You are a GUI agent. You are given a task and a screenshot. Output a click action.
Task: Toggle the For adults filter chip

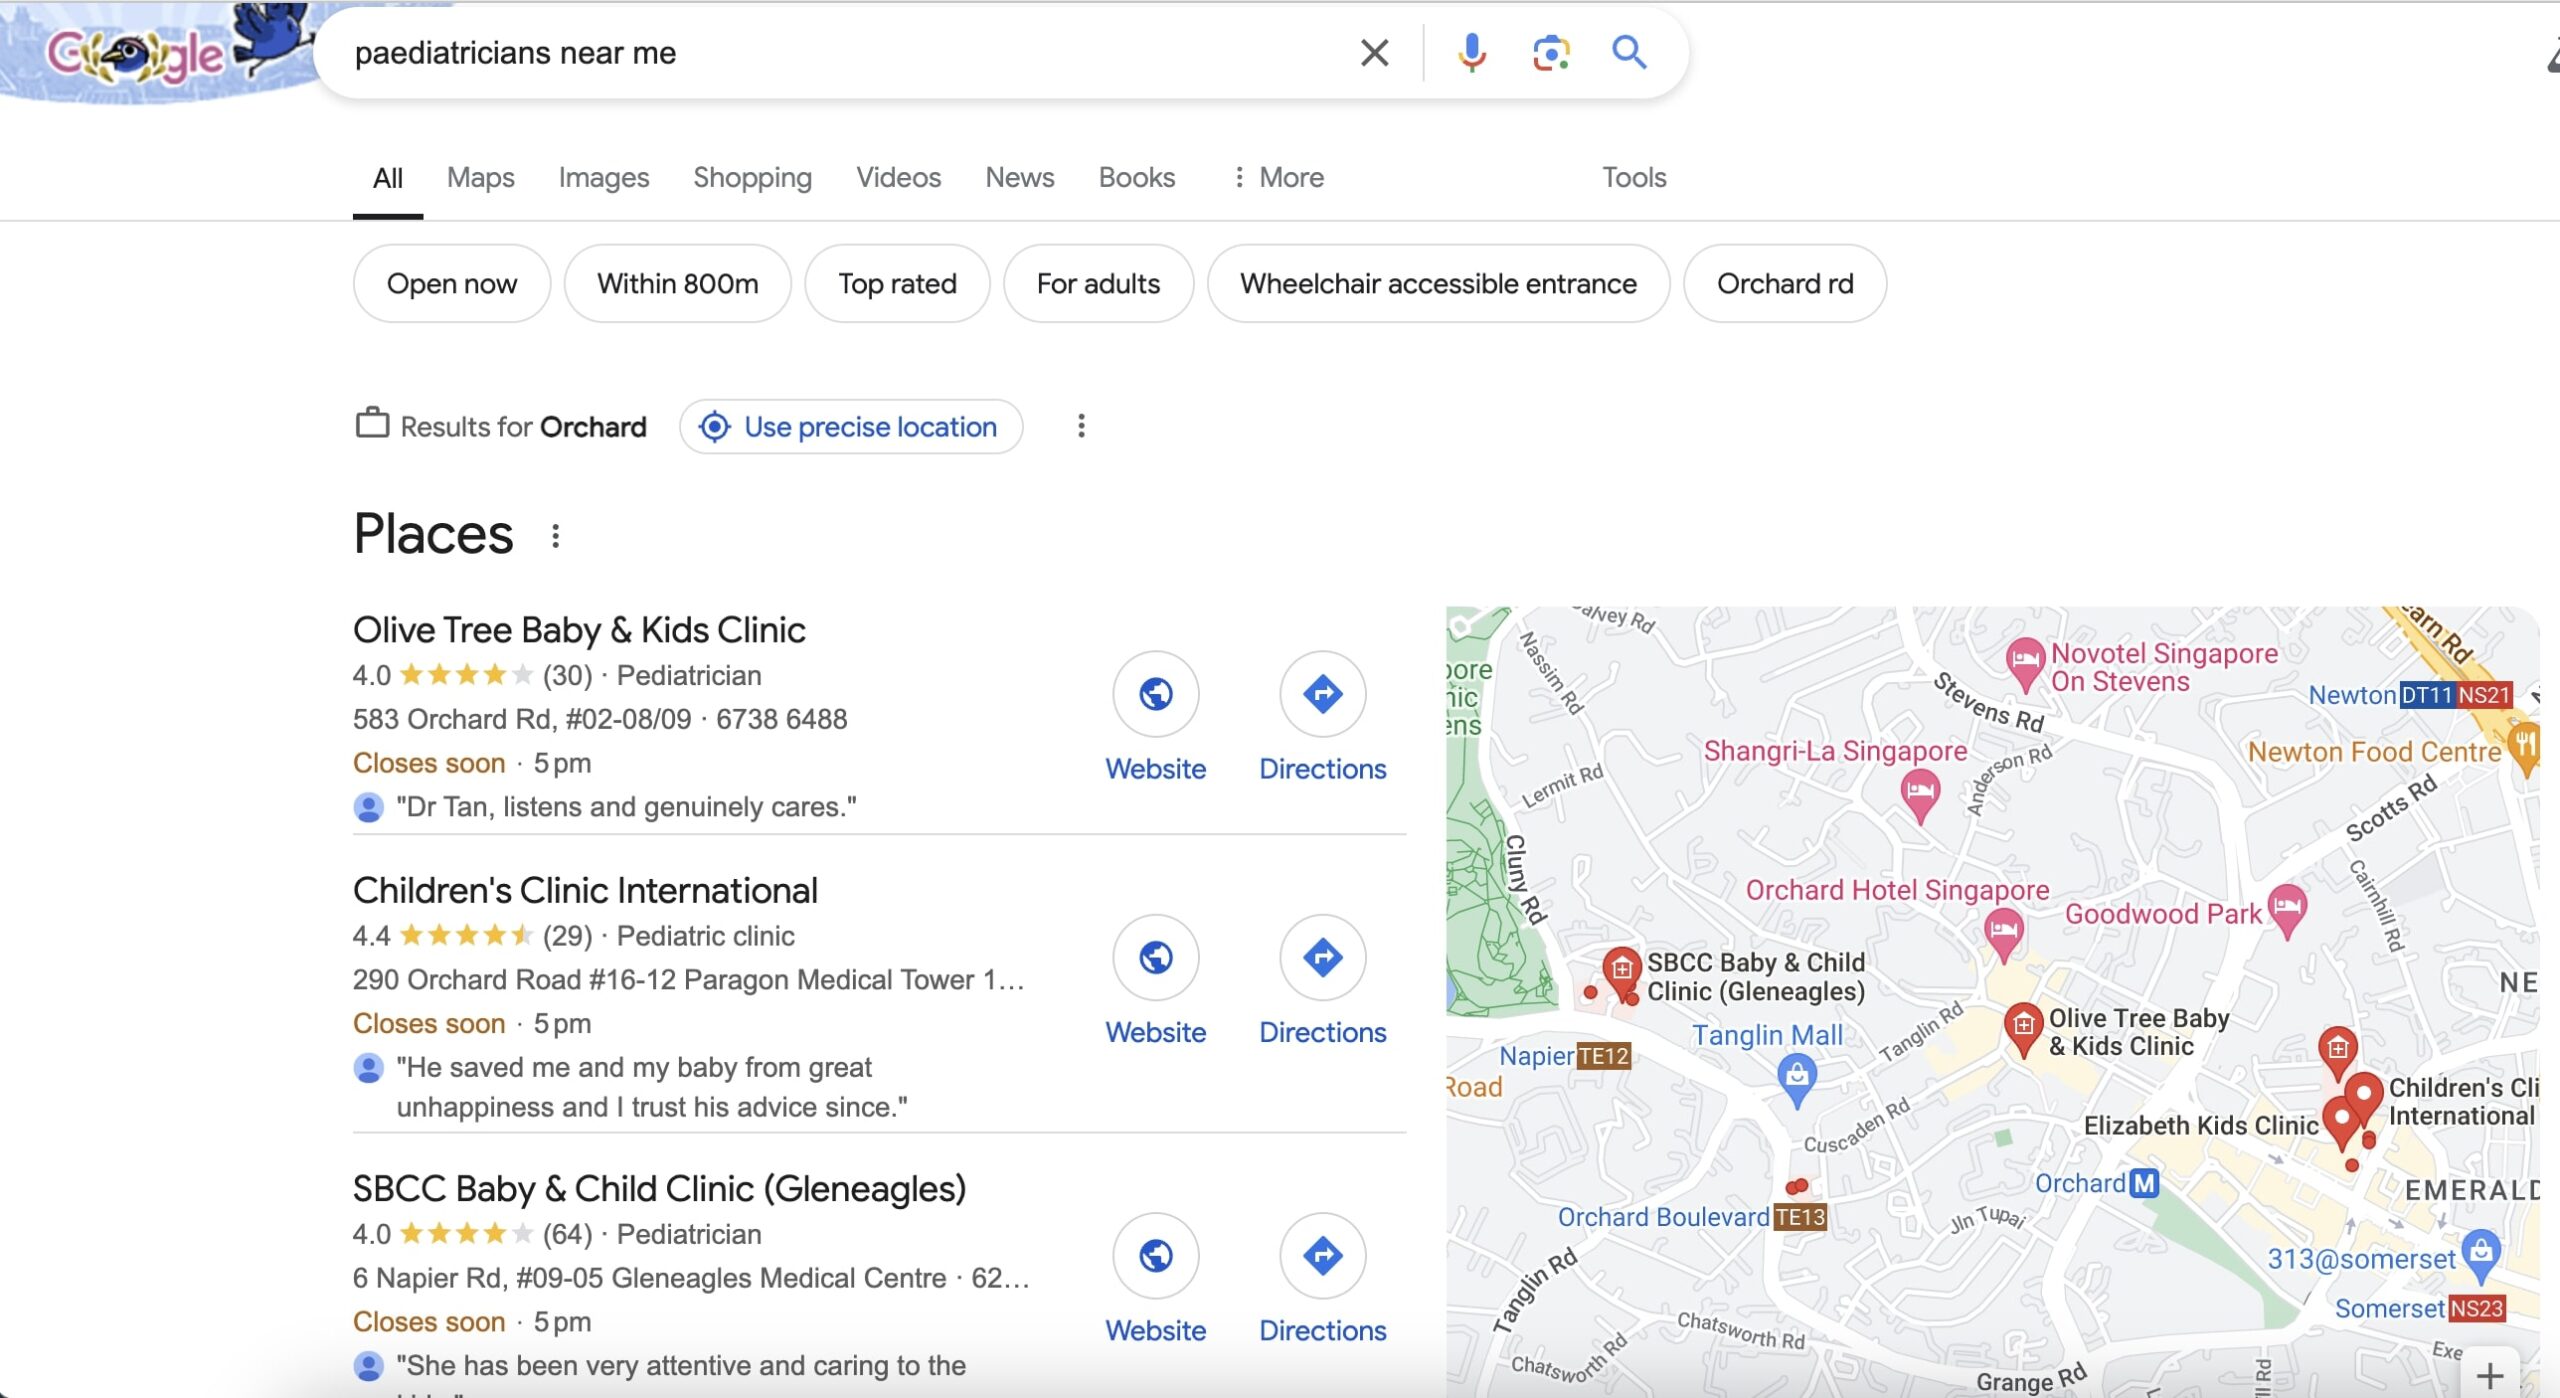[1098, 284]
